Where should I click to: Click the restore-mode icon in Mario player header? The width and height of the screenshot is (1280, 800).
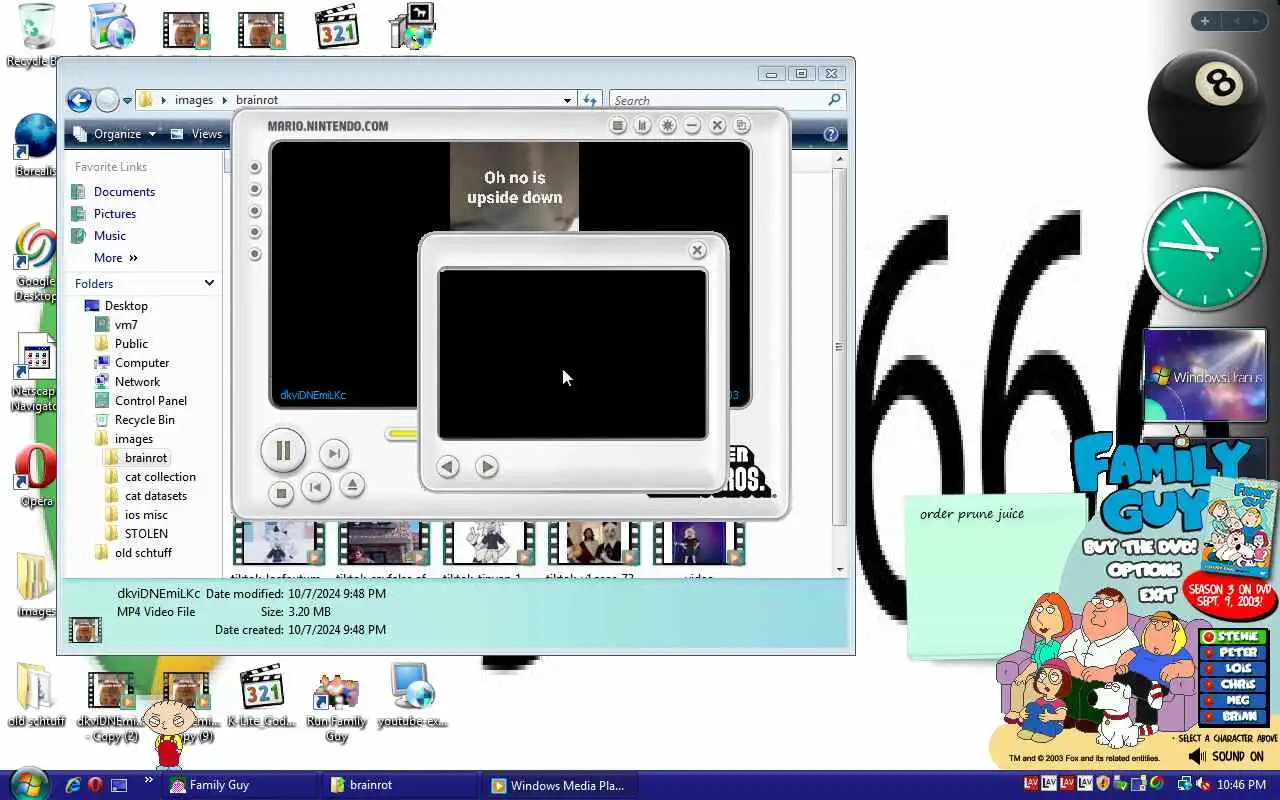(x=742, y=125)
